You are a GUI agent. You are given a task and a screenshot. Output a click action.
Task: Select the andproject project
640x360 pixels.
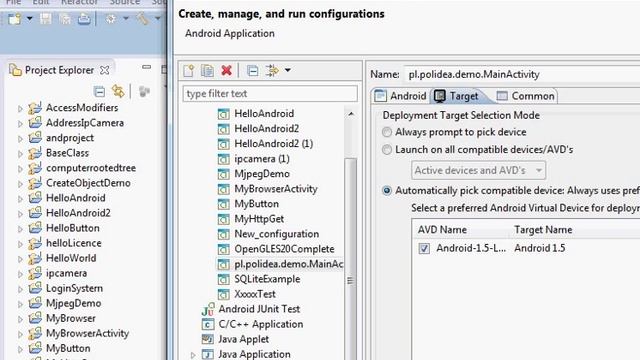pos(70,138)
